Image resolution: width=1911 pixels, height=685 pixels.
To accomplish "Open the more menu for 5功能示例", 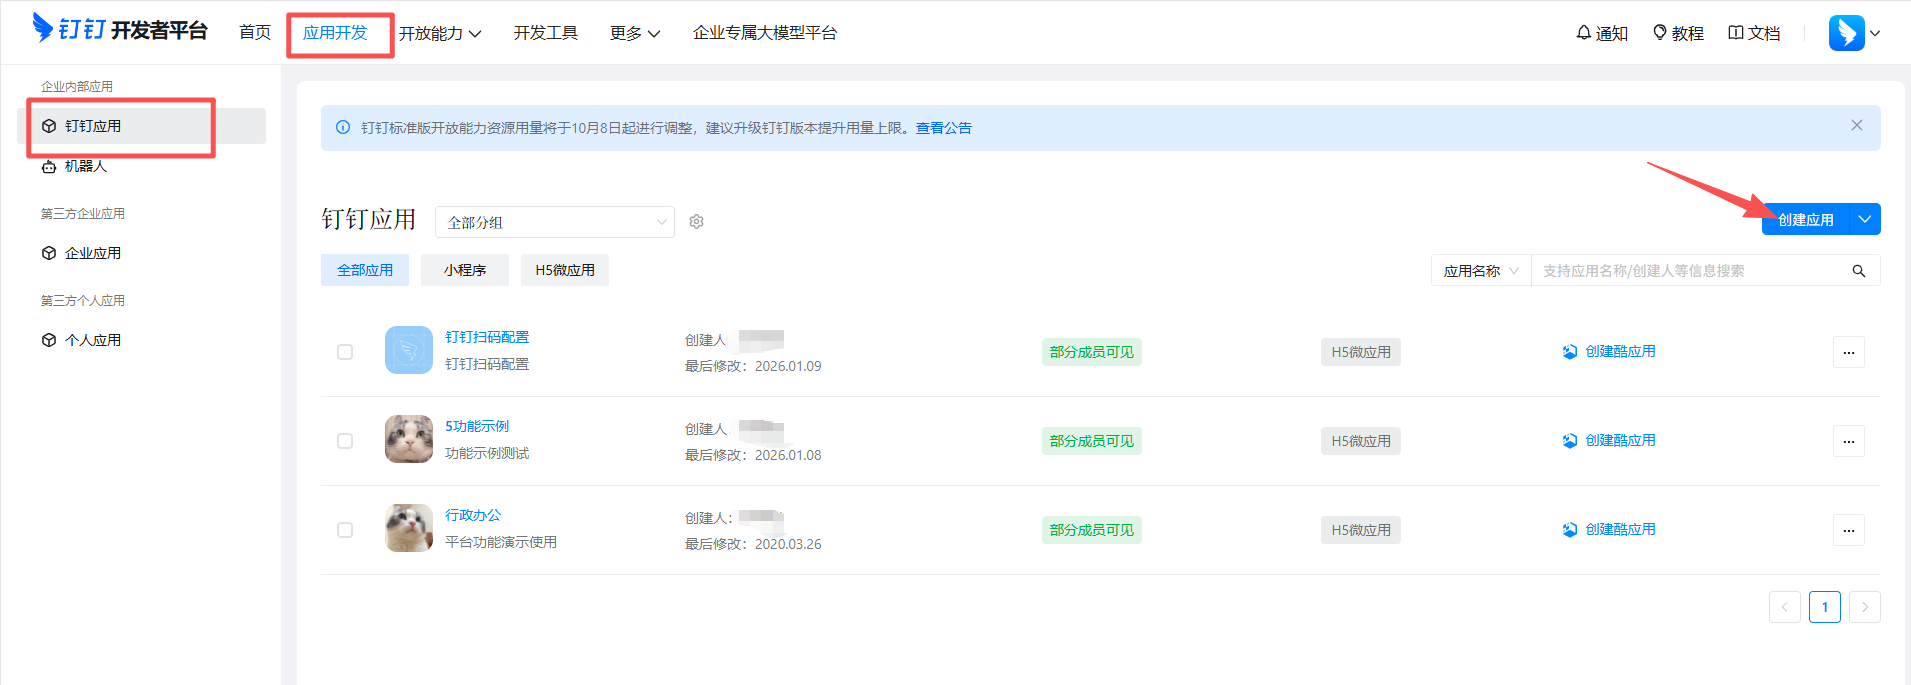I will [x=1849, y=441].
